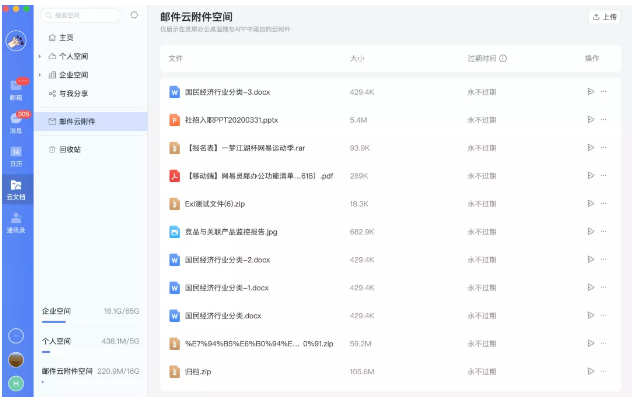642x407 pixels.
Task: Open 消息 messages with 305 badge
Action: (16, 124)
